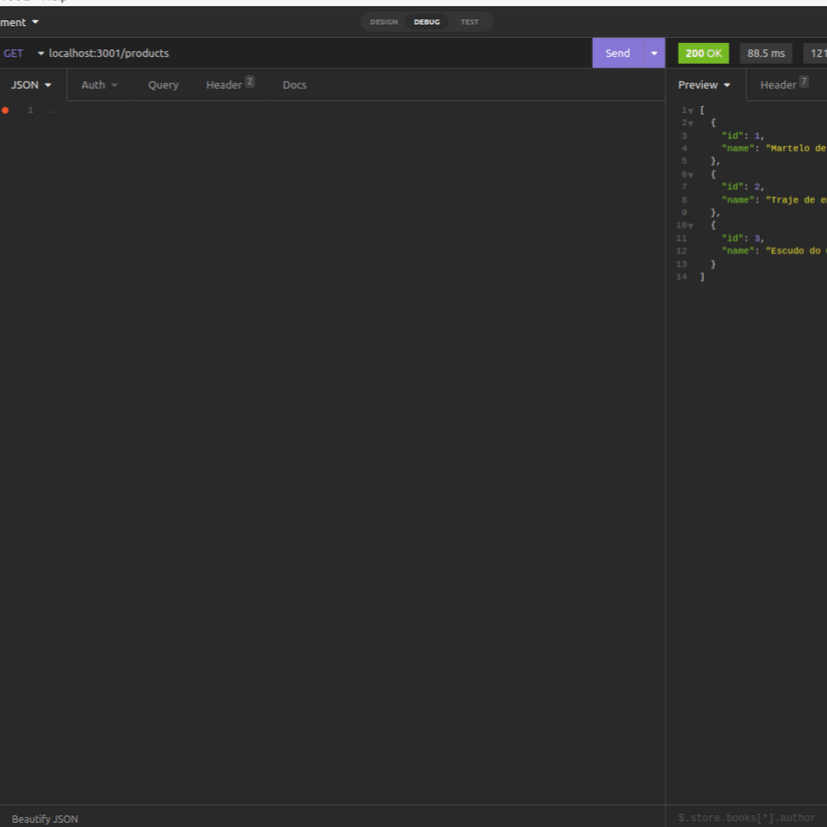This screenshot has width=827, height=827.
Task: Click the Send button
Action: [617, 53]
